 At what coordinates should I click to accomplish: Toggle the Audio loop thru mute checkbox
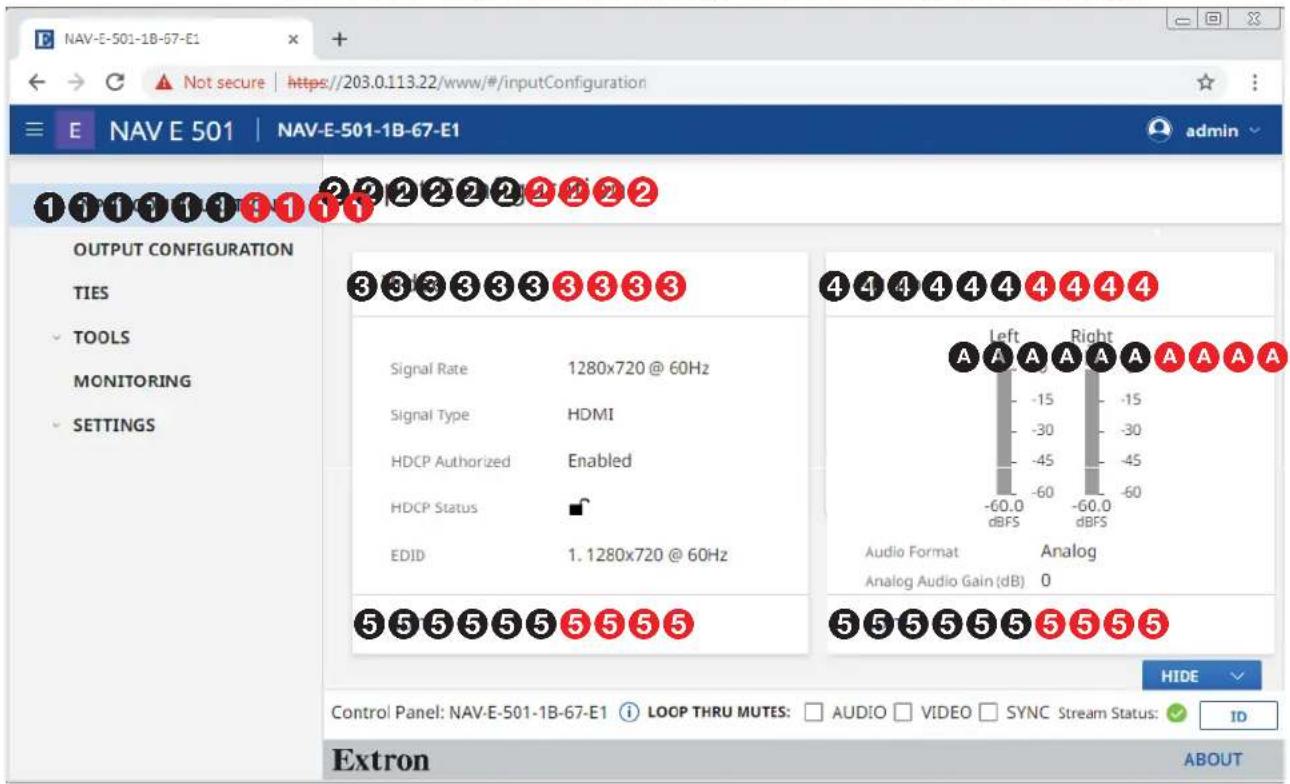click(814, 713)
